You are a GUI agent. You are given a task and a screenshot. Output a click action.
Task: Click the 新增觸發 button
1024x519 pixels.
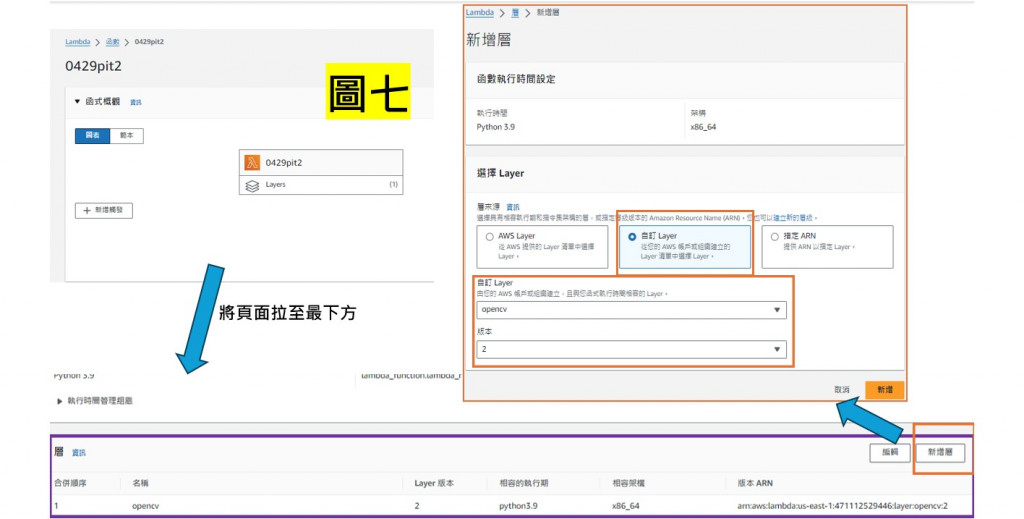click(104, 210)
